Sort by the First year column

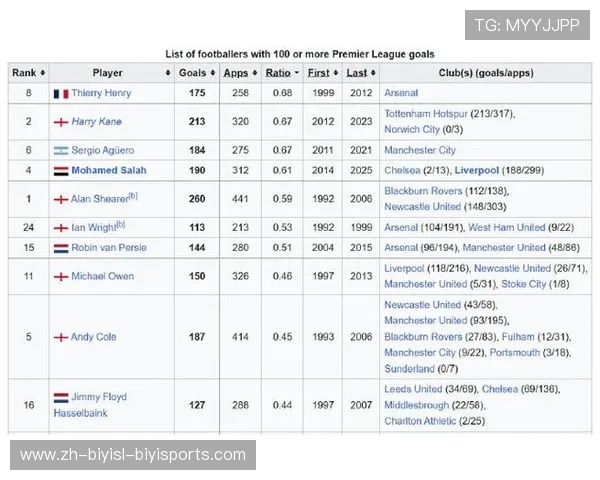(x=321, y=73)
